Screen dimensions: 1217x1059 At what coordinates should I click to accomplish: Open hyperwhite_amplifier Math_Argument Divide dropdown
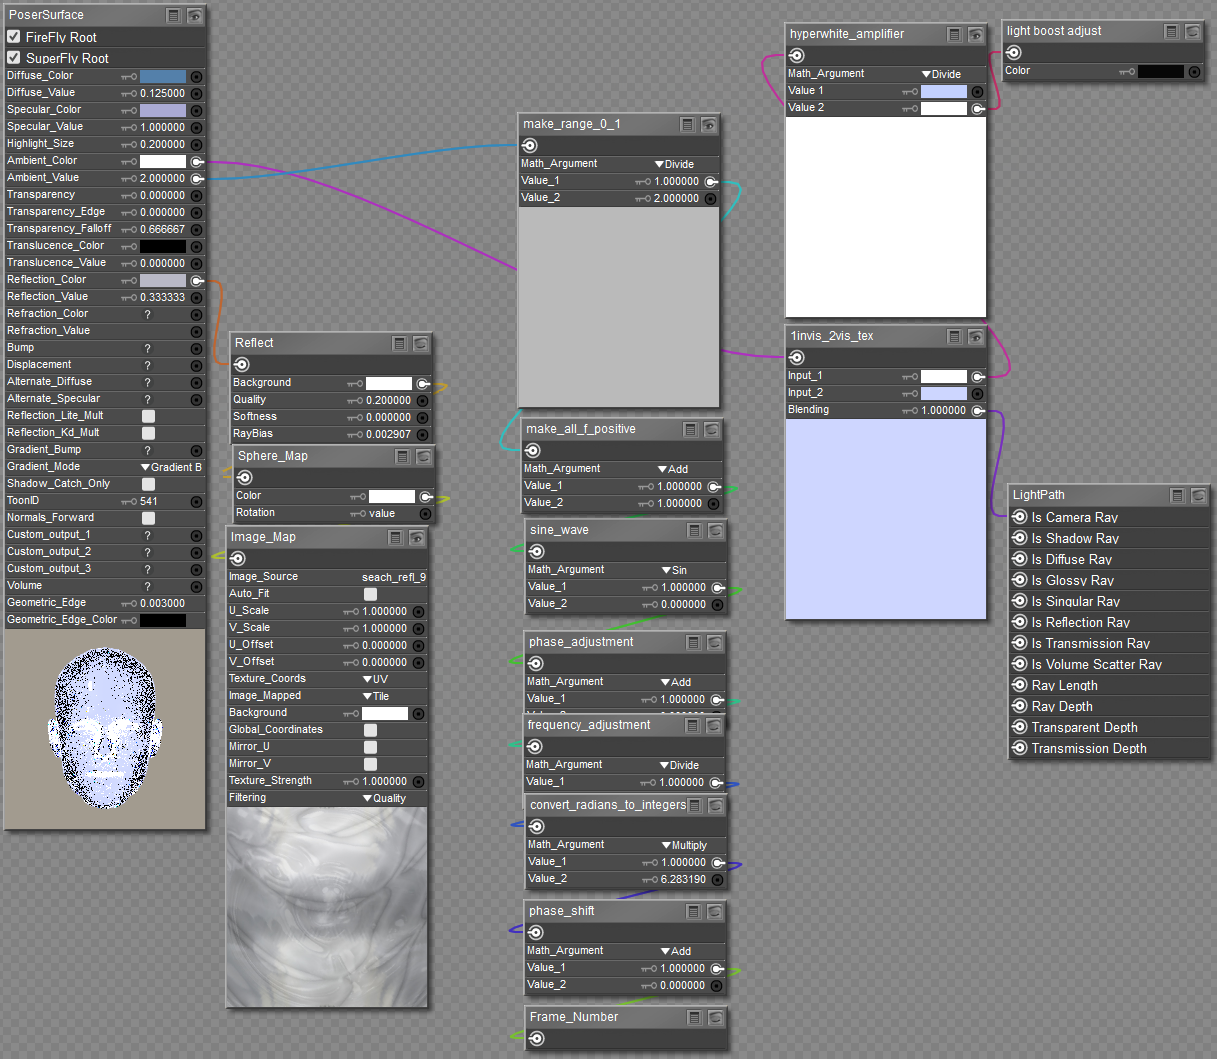point(941,74)
